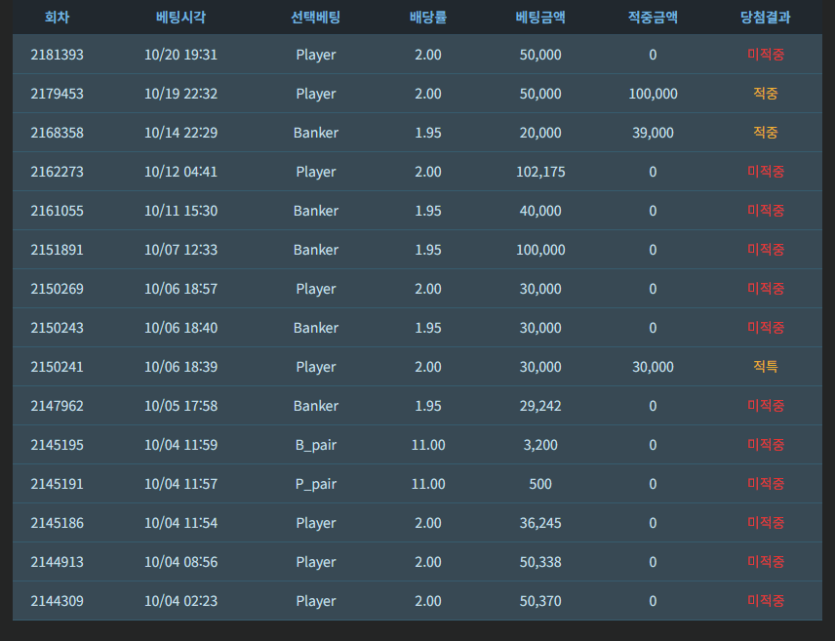Select round number 2181393
The width and height of the screenshot is (835, 641).
tap(57, 54)
